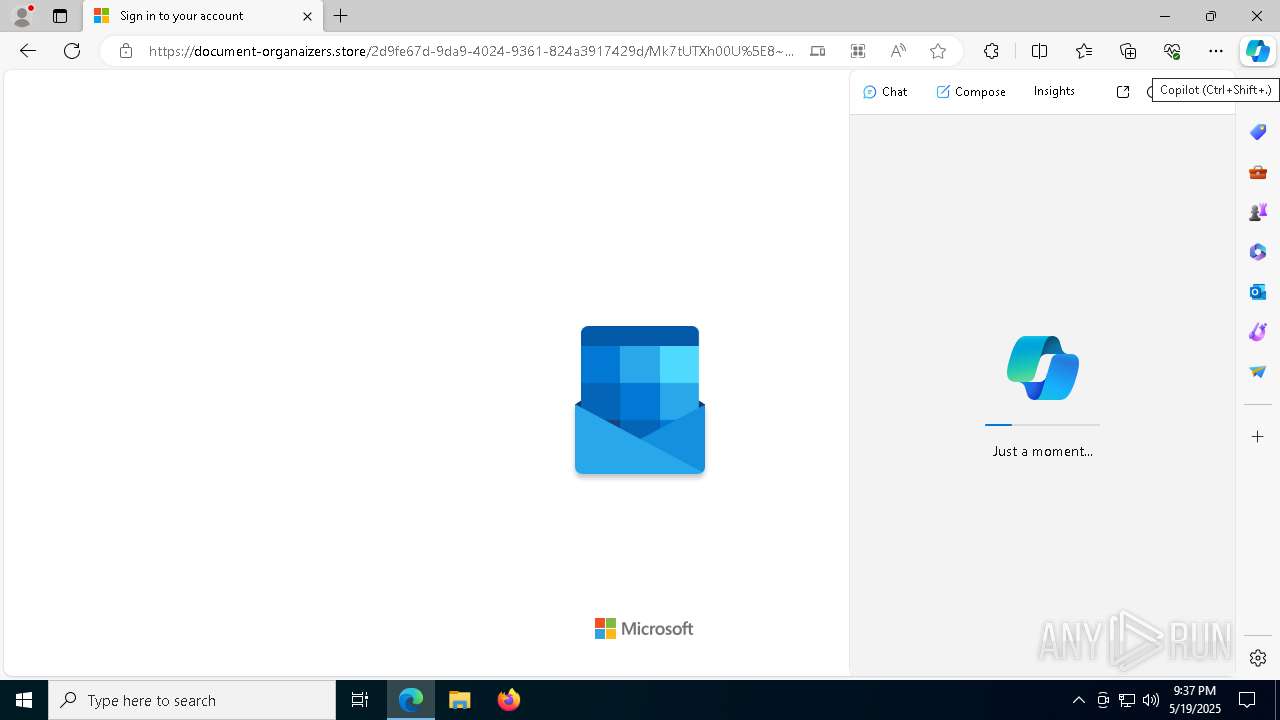Turn on Read aloud
This screenshot has width=1280, height=720.
click(x=898, y=51)
